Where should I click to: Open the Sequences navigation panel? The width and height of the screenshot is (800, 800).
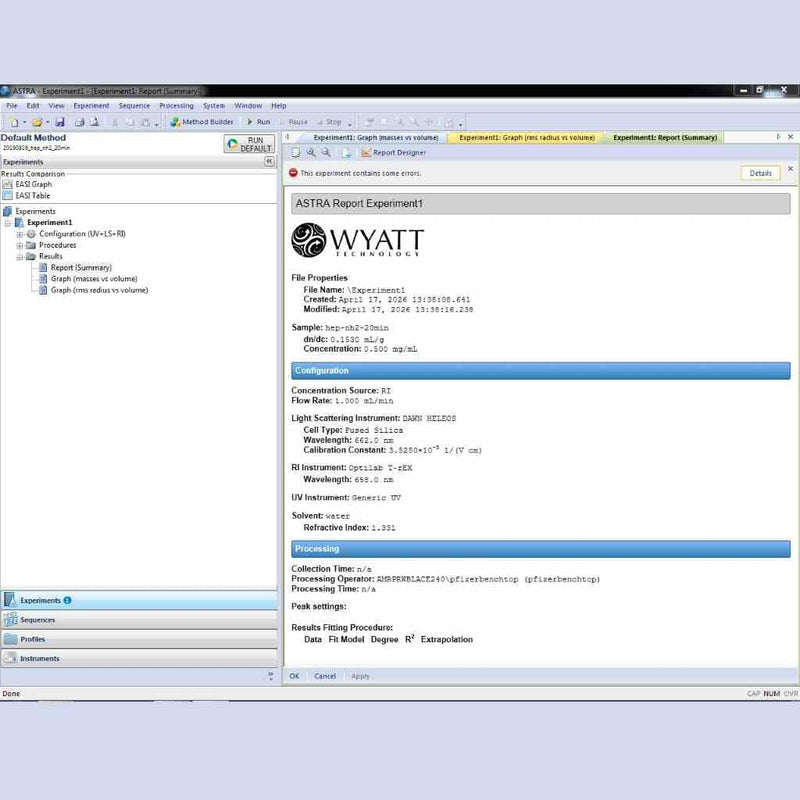(139, 620)
